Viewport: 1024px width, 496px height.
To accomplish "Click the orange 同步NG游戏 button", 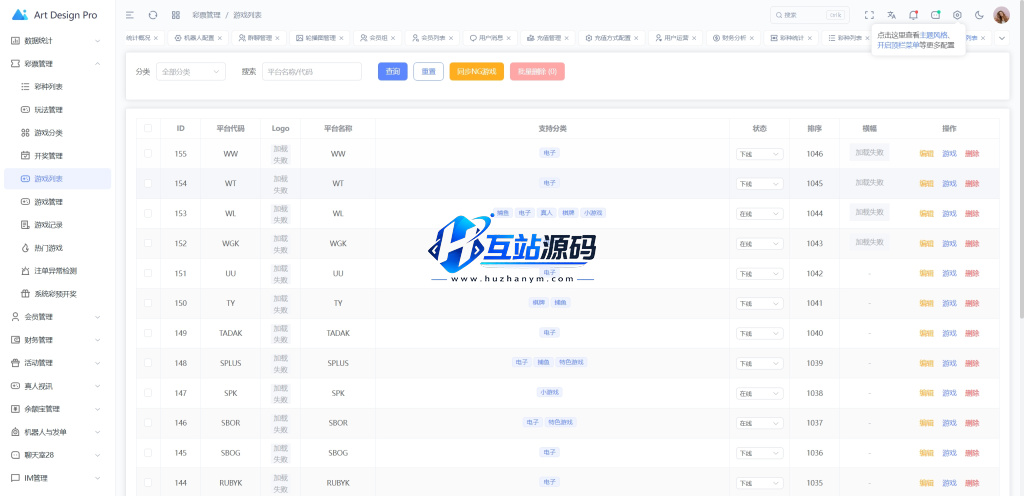I will coord(477,72).
